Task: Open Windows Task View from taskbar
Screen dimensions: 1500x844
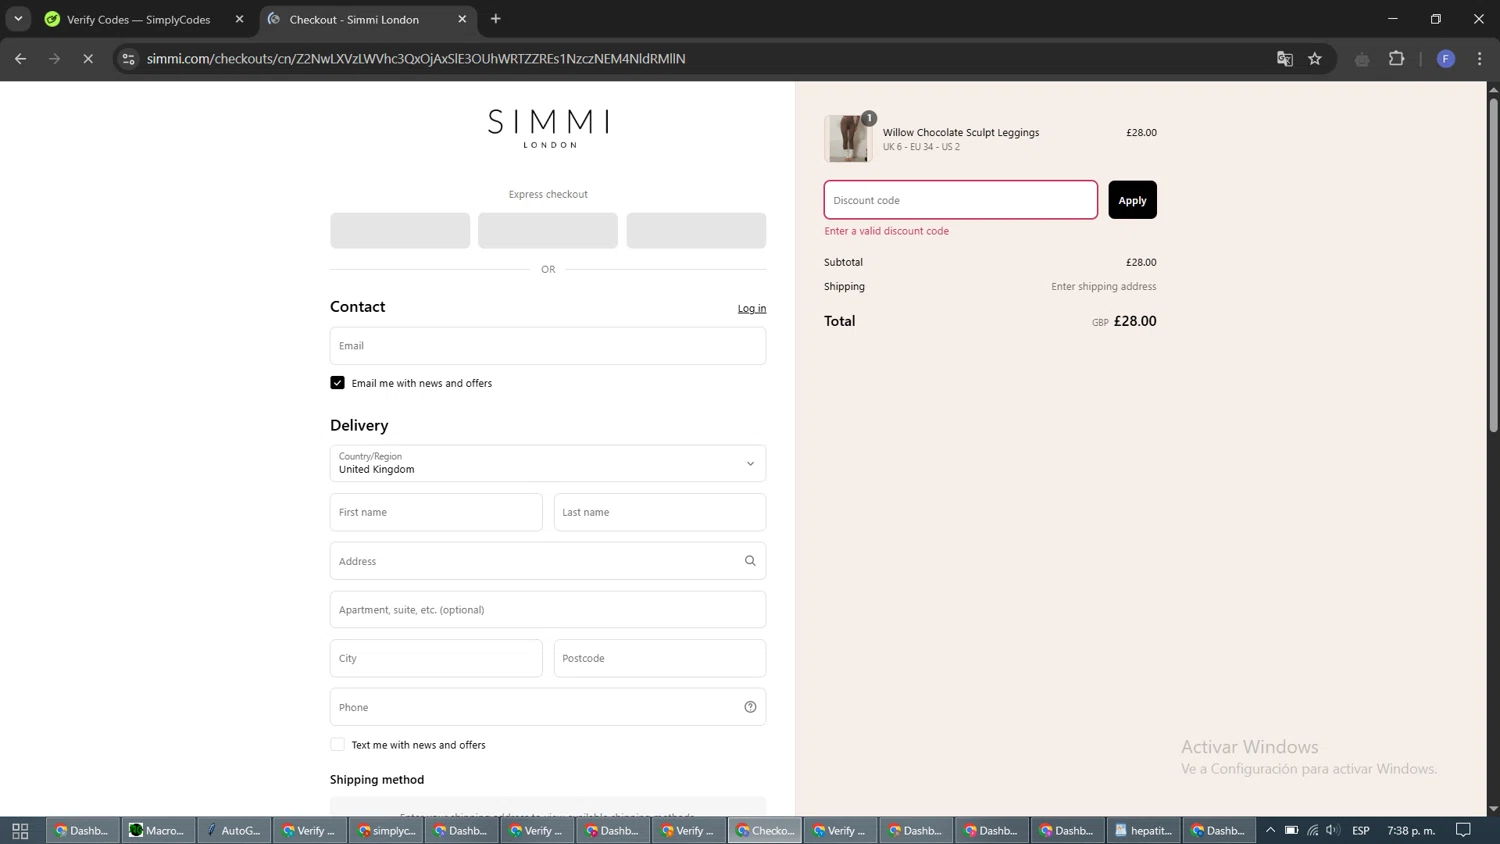Action: 20,831
